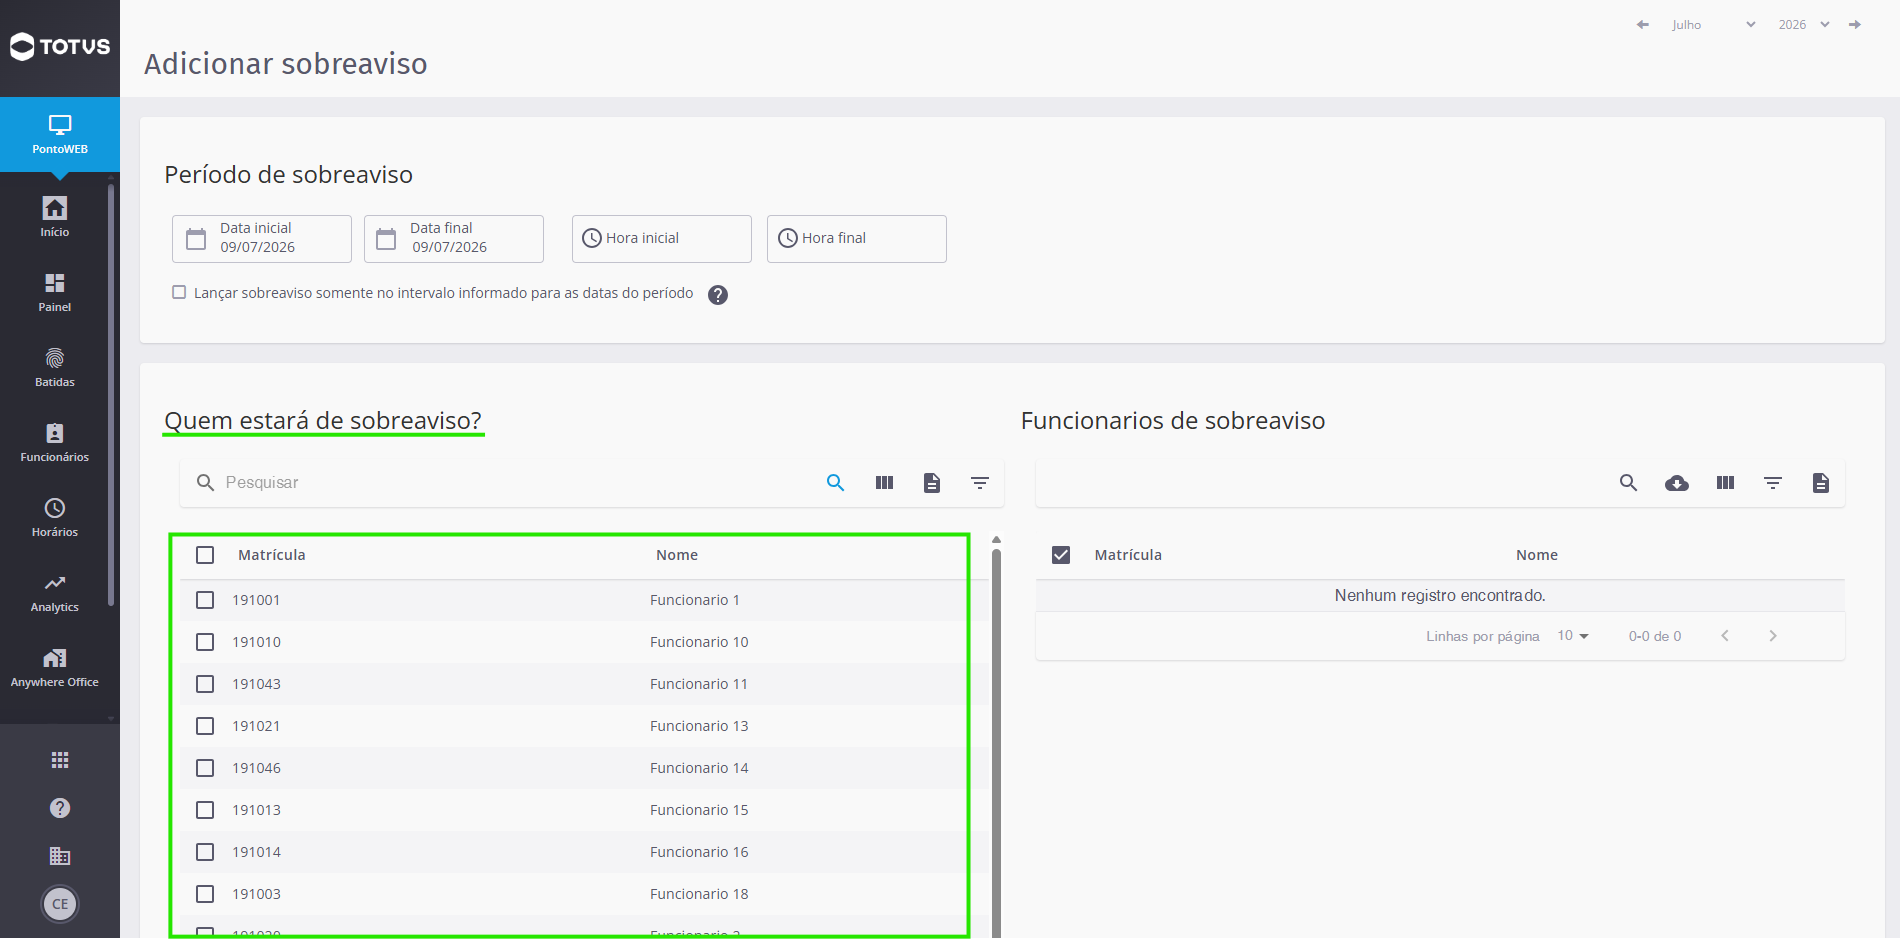Check the row for matrícula 191043
Viewport: 1900px width, 939px height.
click(205, 684)
